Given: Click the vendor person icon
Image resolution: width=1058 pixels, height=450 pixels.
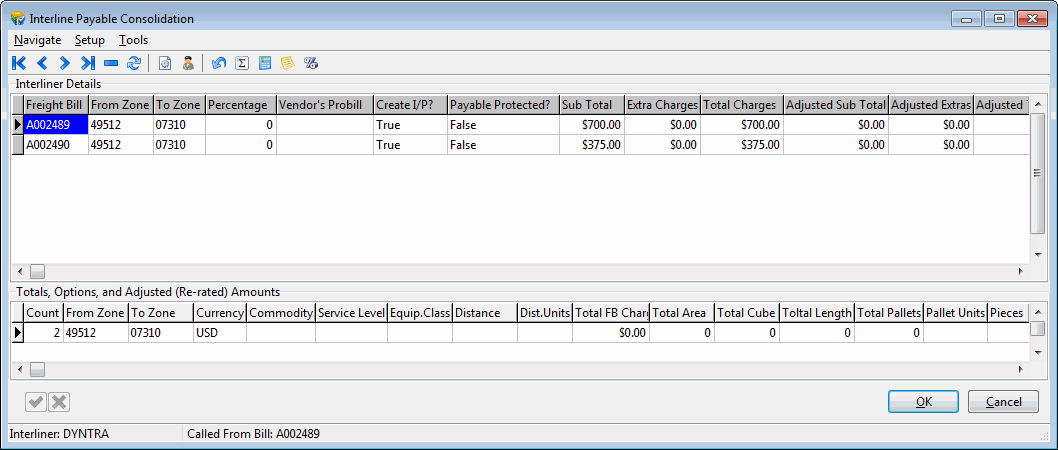Looking at the screenshot, I should [187, 63].
